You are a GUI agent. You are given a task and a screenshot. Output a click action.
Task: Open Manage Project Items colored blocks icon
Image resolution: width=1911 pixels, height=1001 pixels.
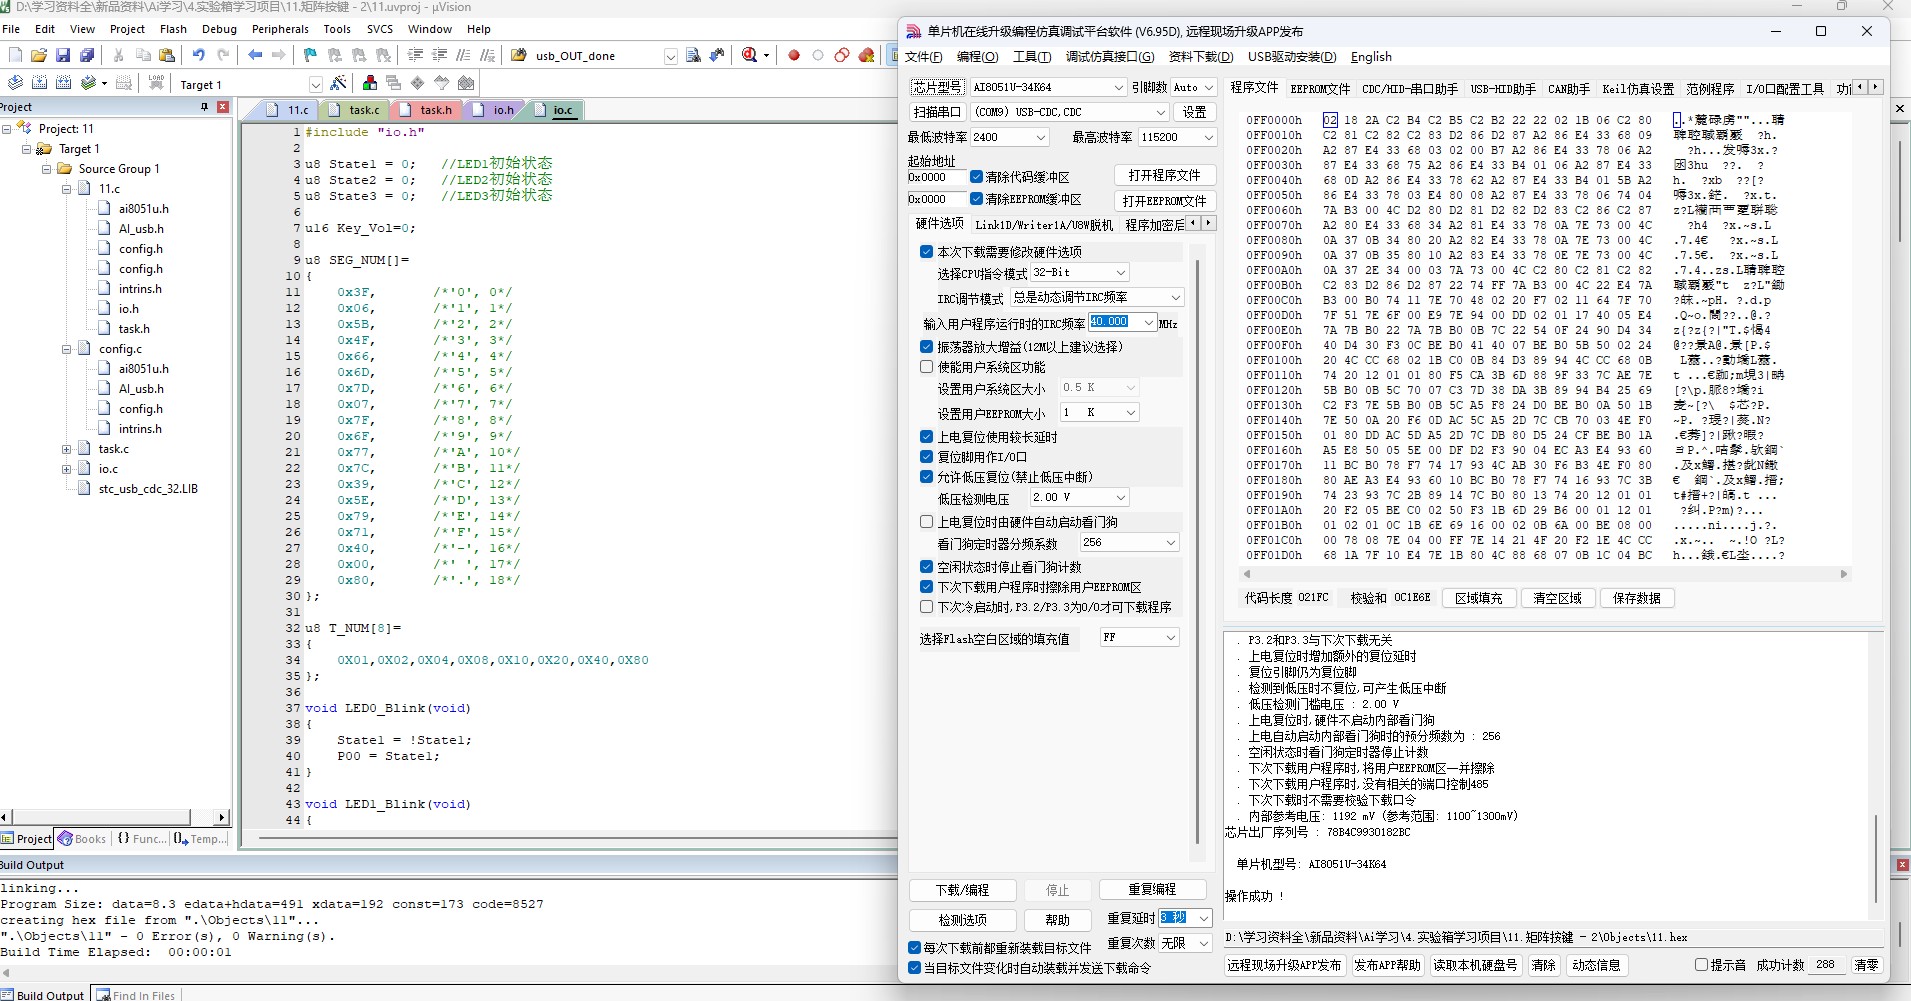[x=370, y=83]
